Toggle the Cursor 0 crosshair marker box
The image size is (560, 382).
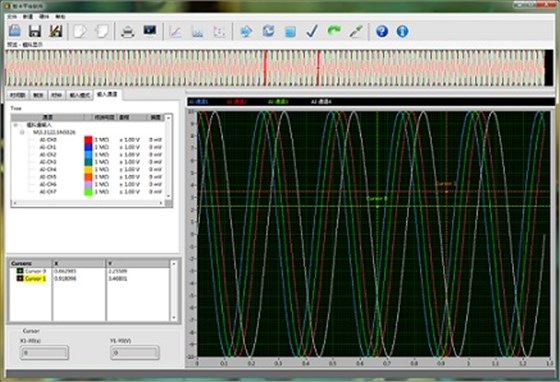coord(20,271)
